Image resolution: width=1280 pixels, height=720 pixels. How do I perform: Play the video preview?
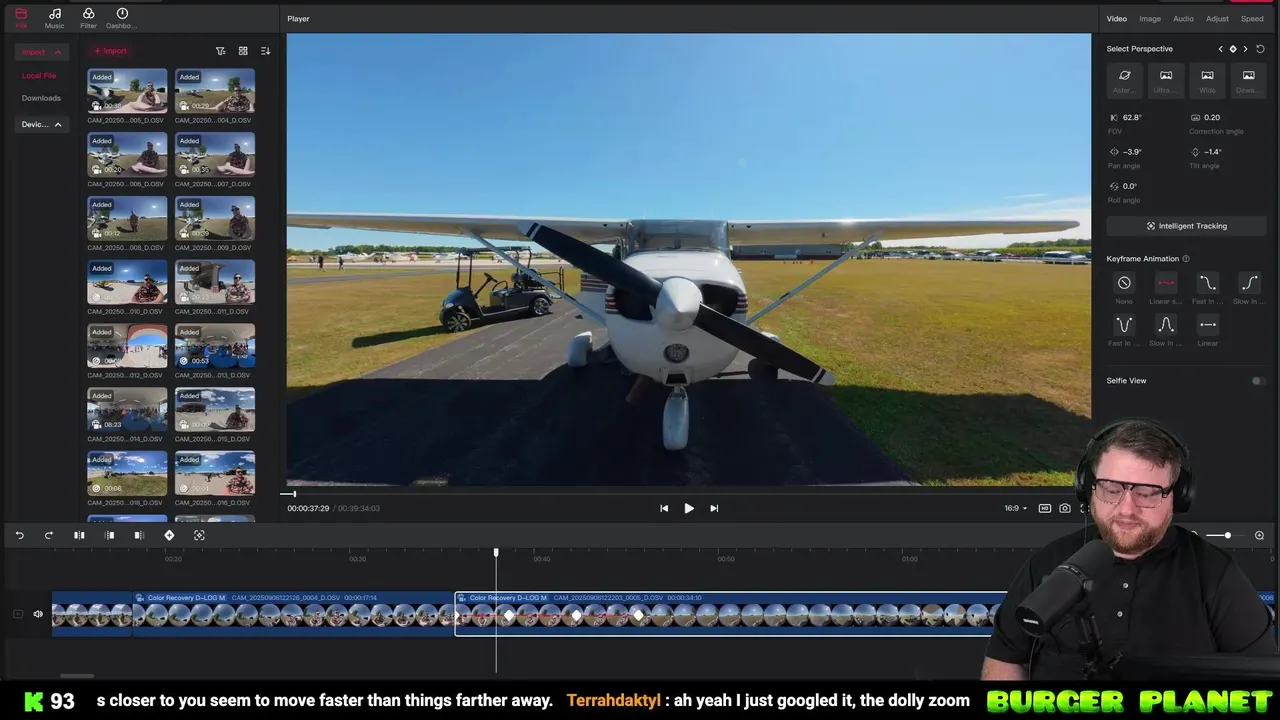(x=689, y=508)
